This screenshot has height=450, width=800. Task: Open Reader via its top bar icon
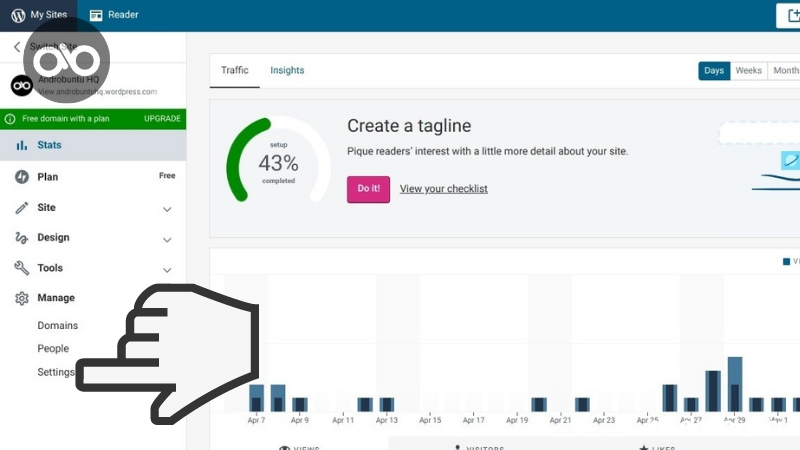[96, 15]
